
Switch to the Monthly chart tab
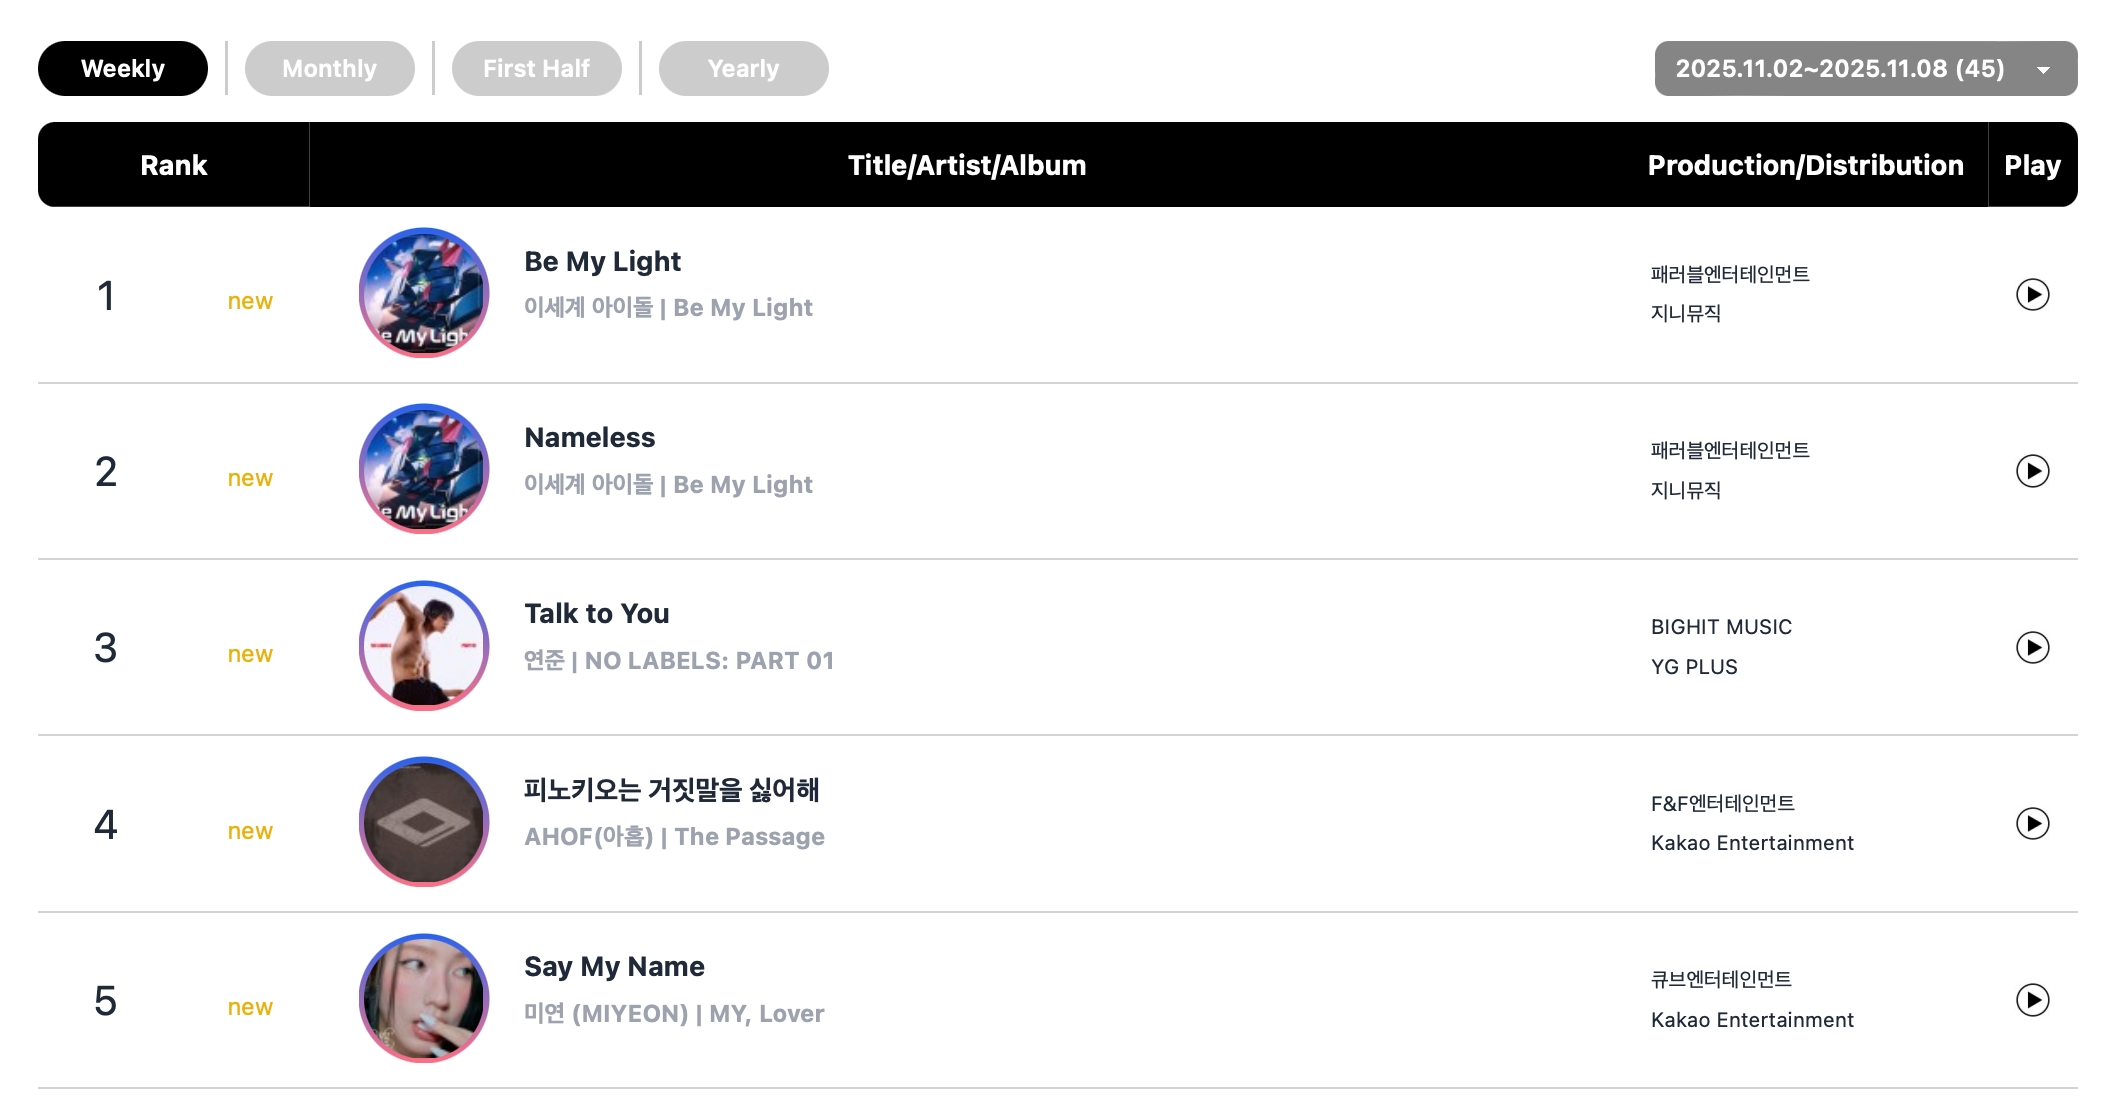click(329, 69)
